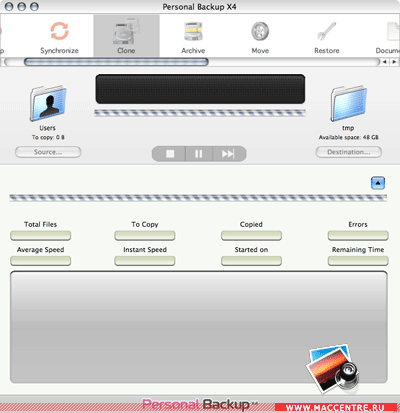Click the Average Speed field
400x413 pixels.
coord(41,261)
